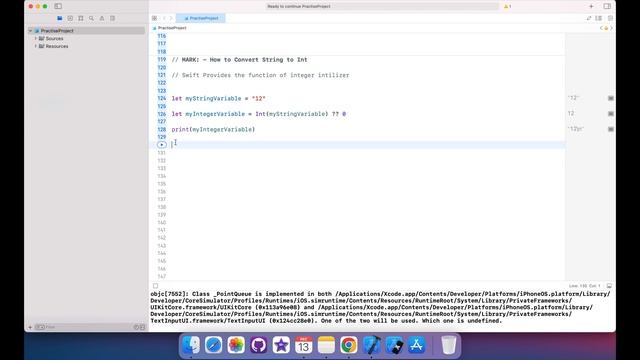Click the line and column indicator
Screen dimensions: 640x360
tap(585, 286)
